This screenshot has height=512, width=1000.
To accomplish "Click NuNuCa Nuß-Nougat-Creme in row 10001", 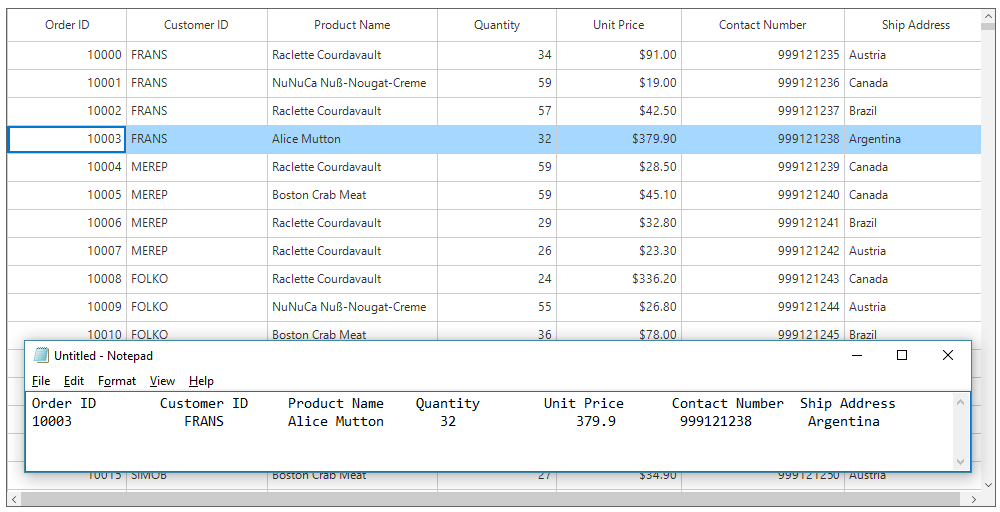I will click(353, 84).
